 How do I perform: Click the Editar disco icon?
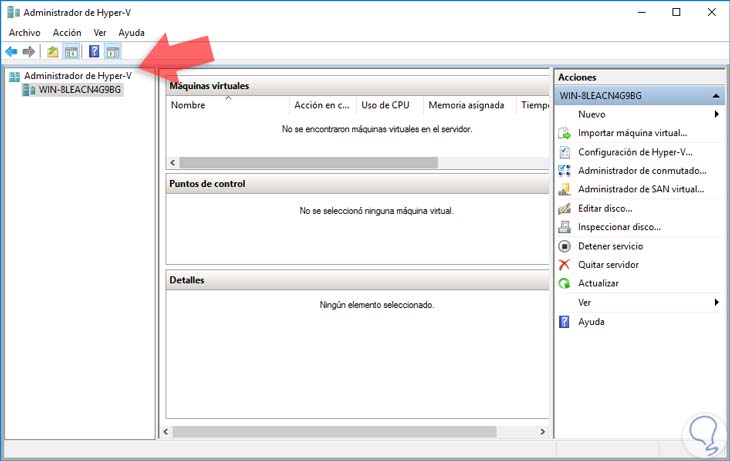[x=564, y=209]
